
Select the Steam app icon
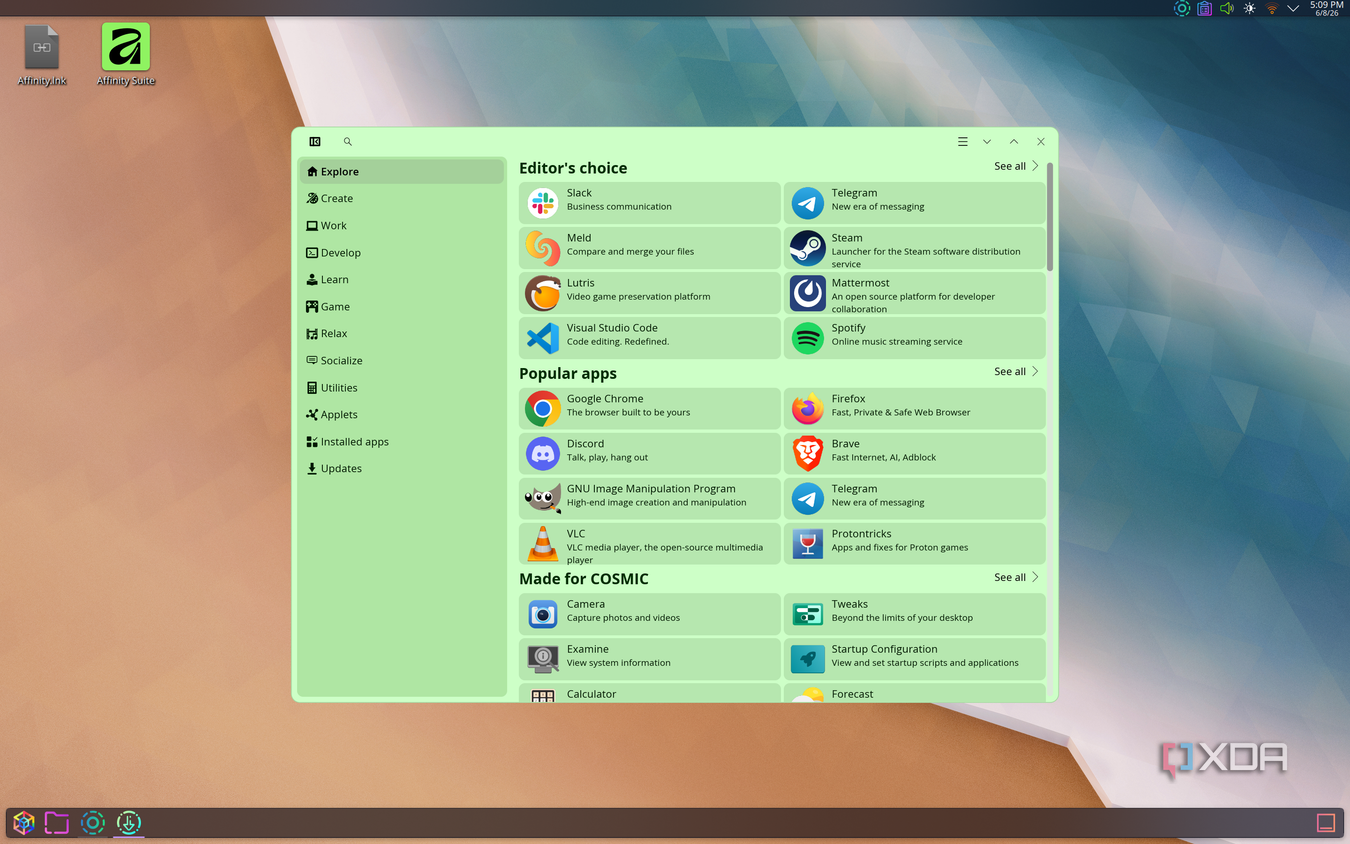coord(807,248)
